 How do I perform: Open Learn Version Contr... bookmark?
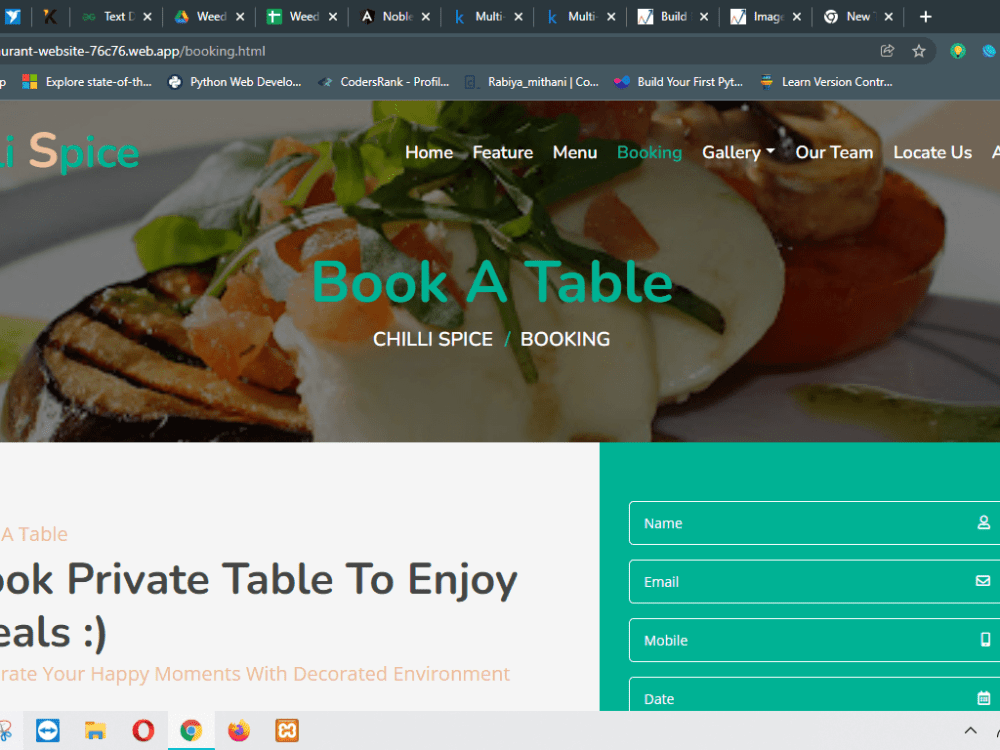[x=826, y=82]
